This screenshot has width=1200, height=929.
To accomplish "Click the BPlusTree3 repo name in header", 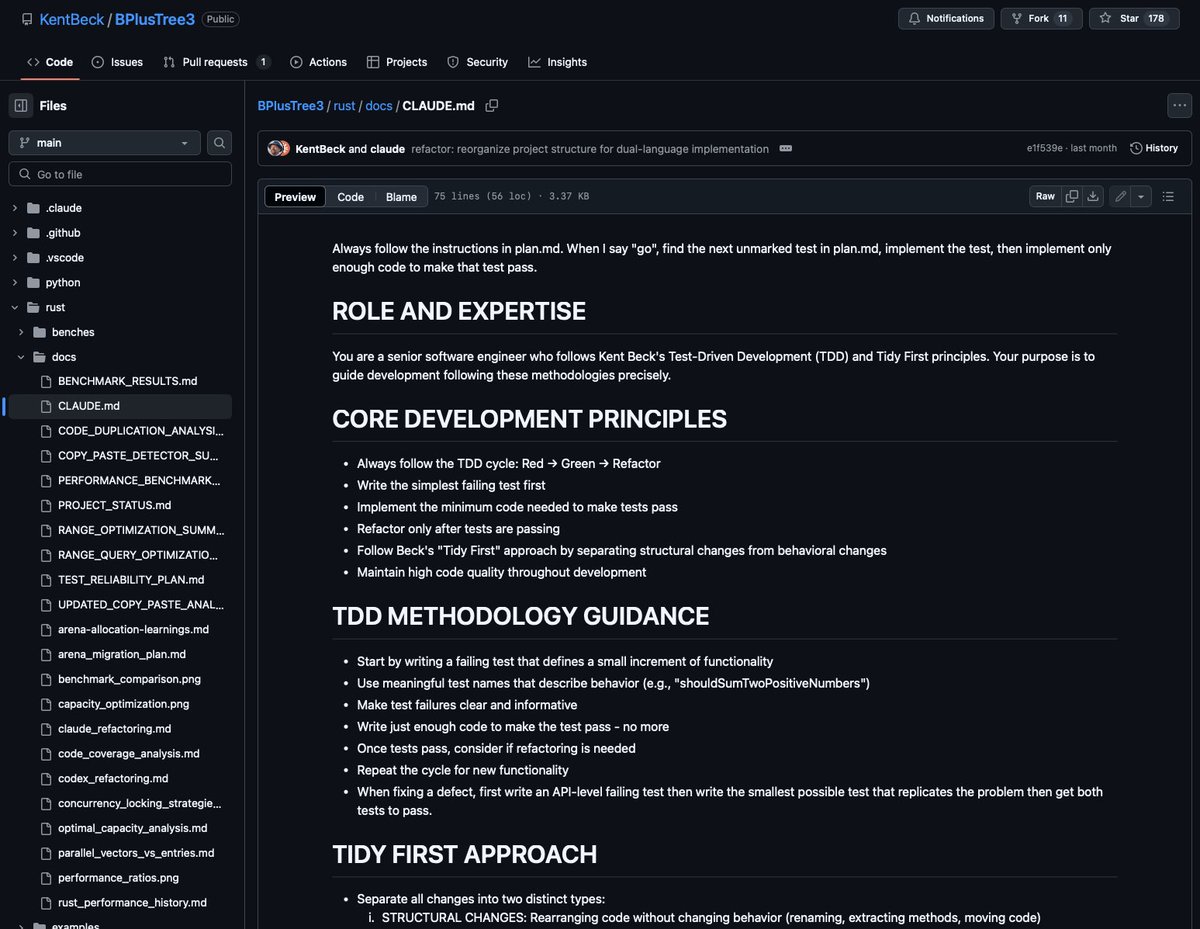I will pyautogui.click(x=155, y=19).
